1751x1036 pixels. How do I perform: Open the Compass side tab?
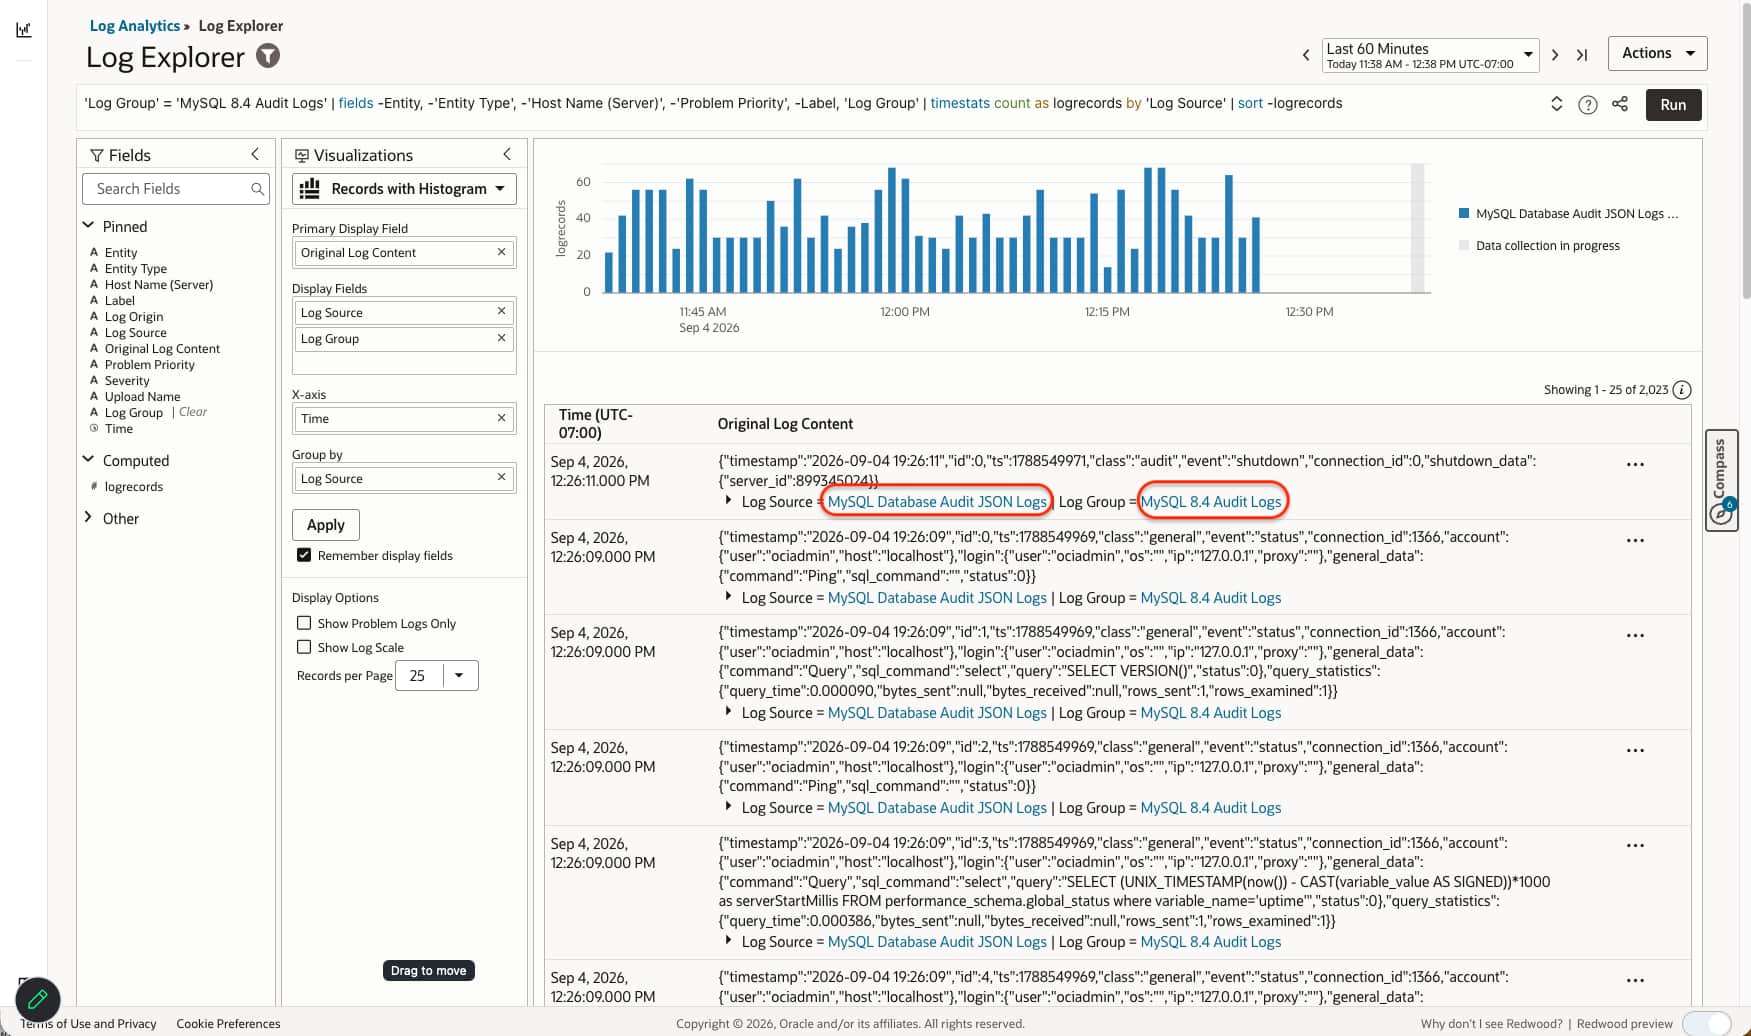(1720, 480)
